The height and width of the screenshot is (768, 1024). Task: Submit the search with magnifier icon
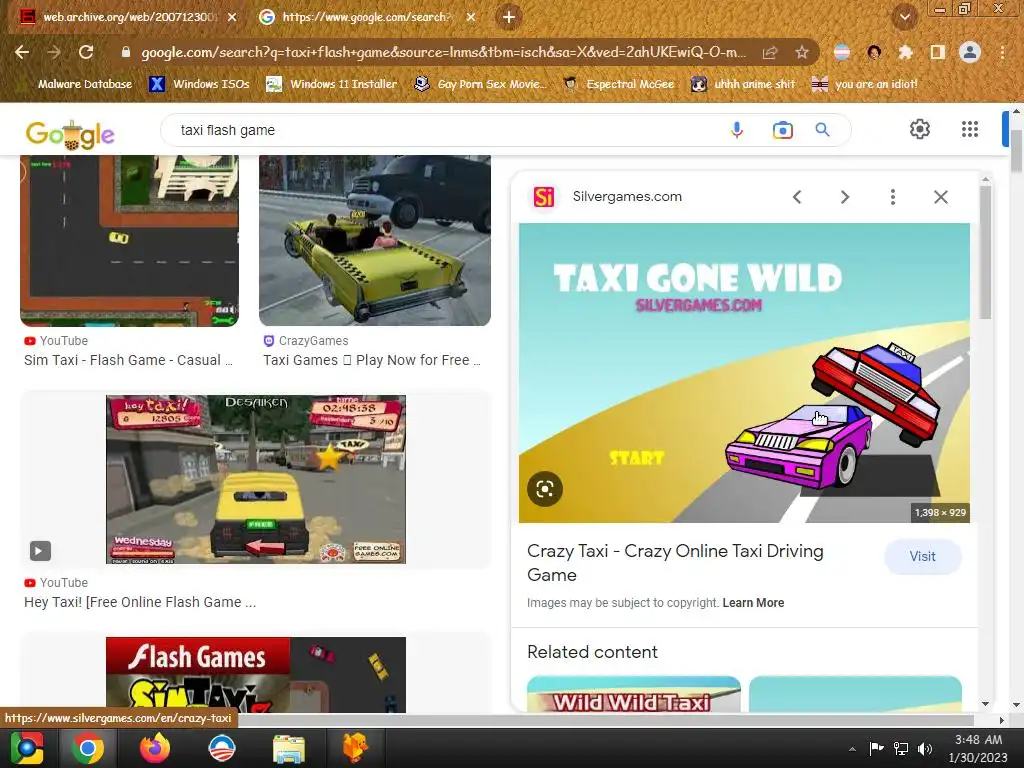[822, 130]
